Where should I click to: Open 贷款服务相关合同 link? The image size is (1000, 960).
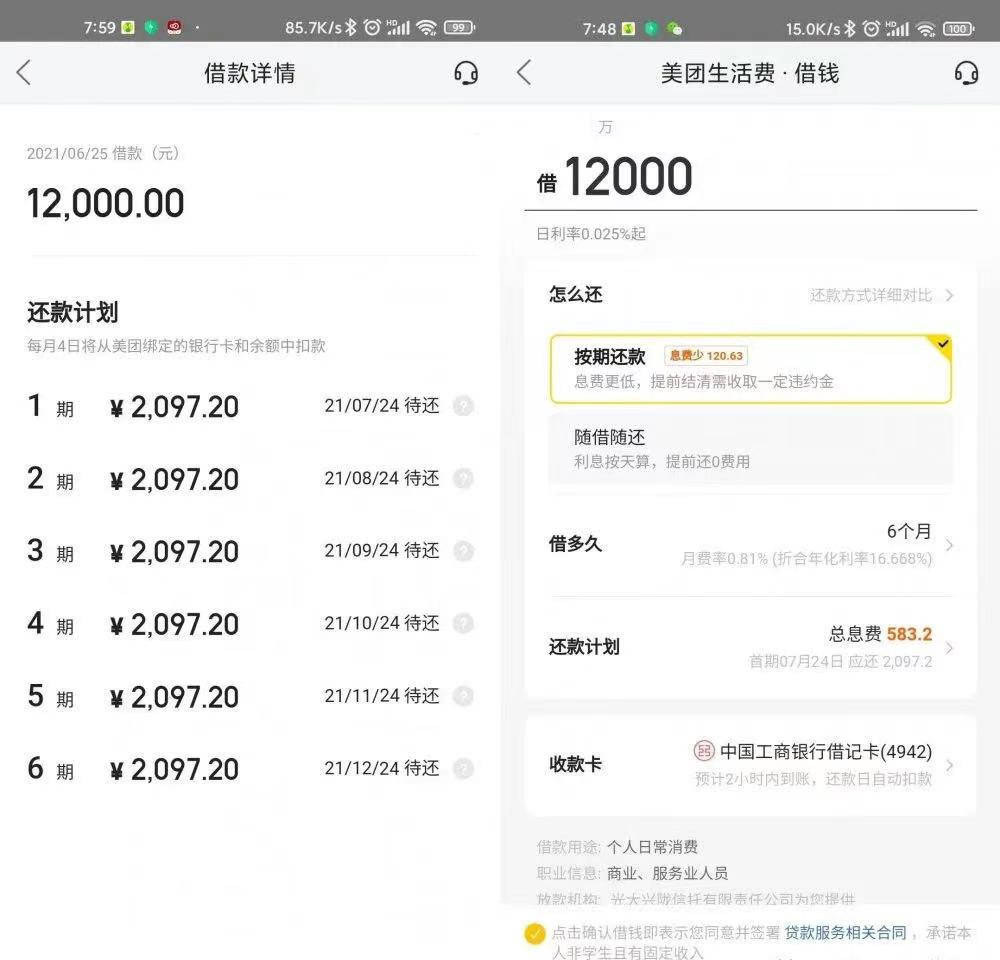click(845, 933)
